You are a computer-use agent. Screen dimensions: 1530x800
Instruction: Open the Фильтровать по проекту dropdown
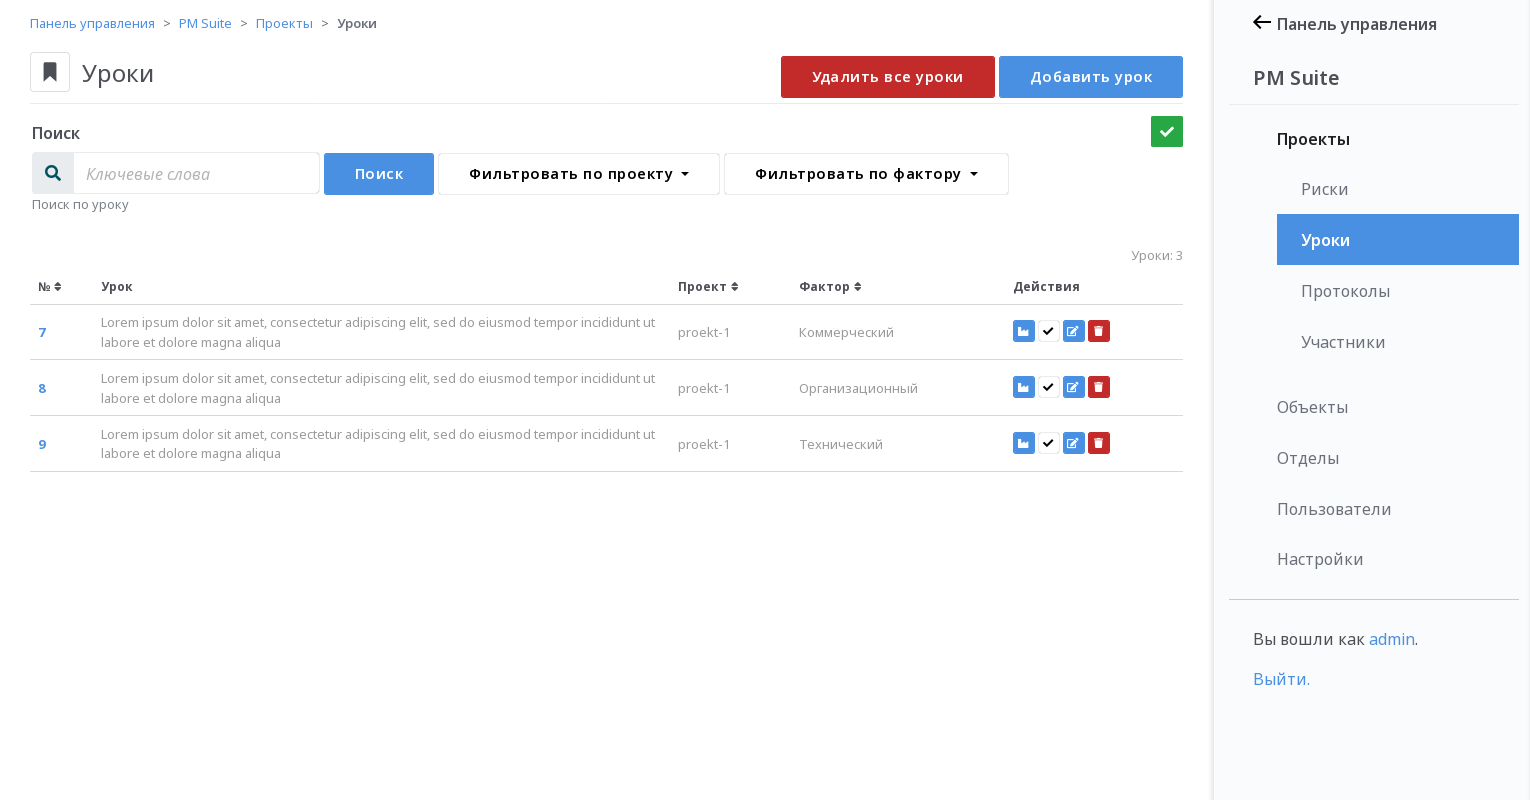[579, 174]
